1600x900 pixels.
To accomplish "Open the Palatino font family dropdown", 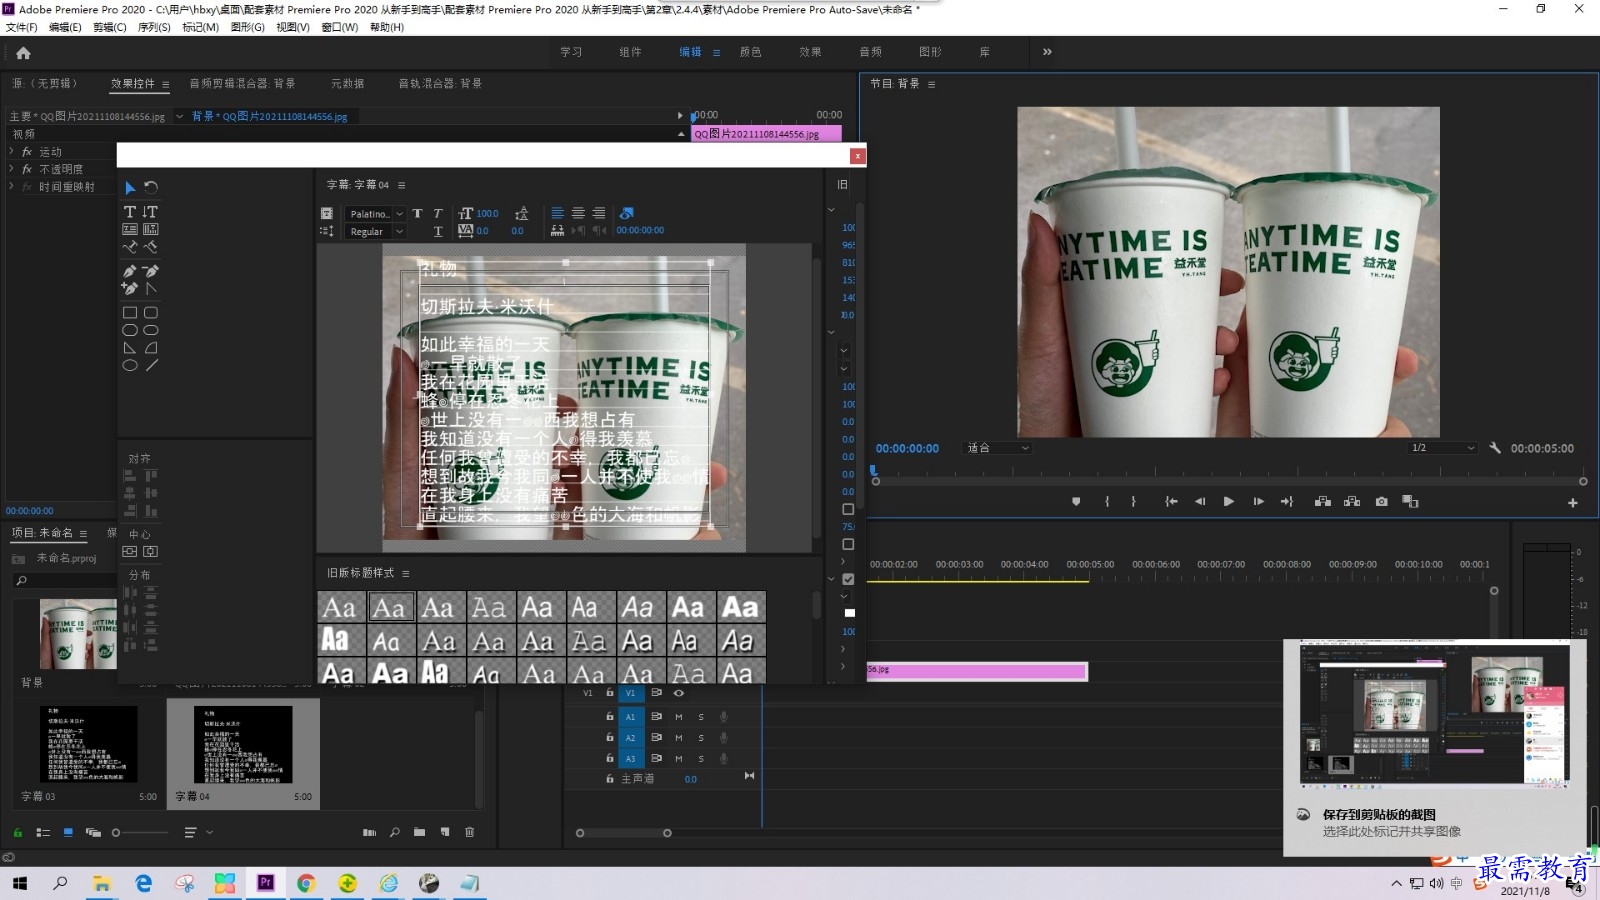I will tap(376, 214).
